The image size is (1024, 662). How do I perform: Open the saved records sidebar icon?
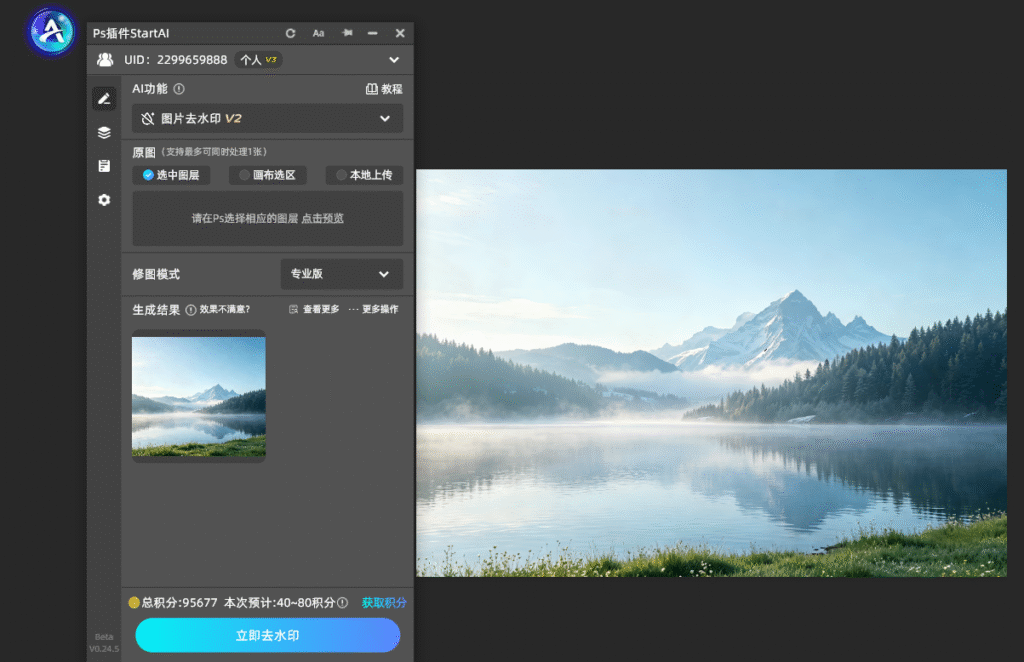[x=104, y=166]
